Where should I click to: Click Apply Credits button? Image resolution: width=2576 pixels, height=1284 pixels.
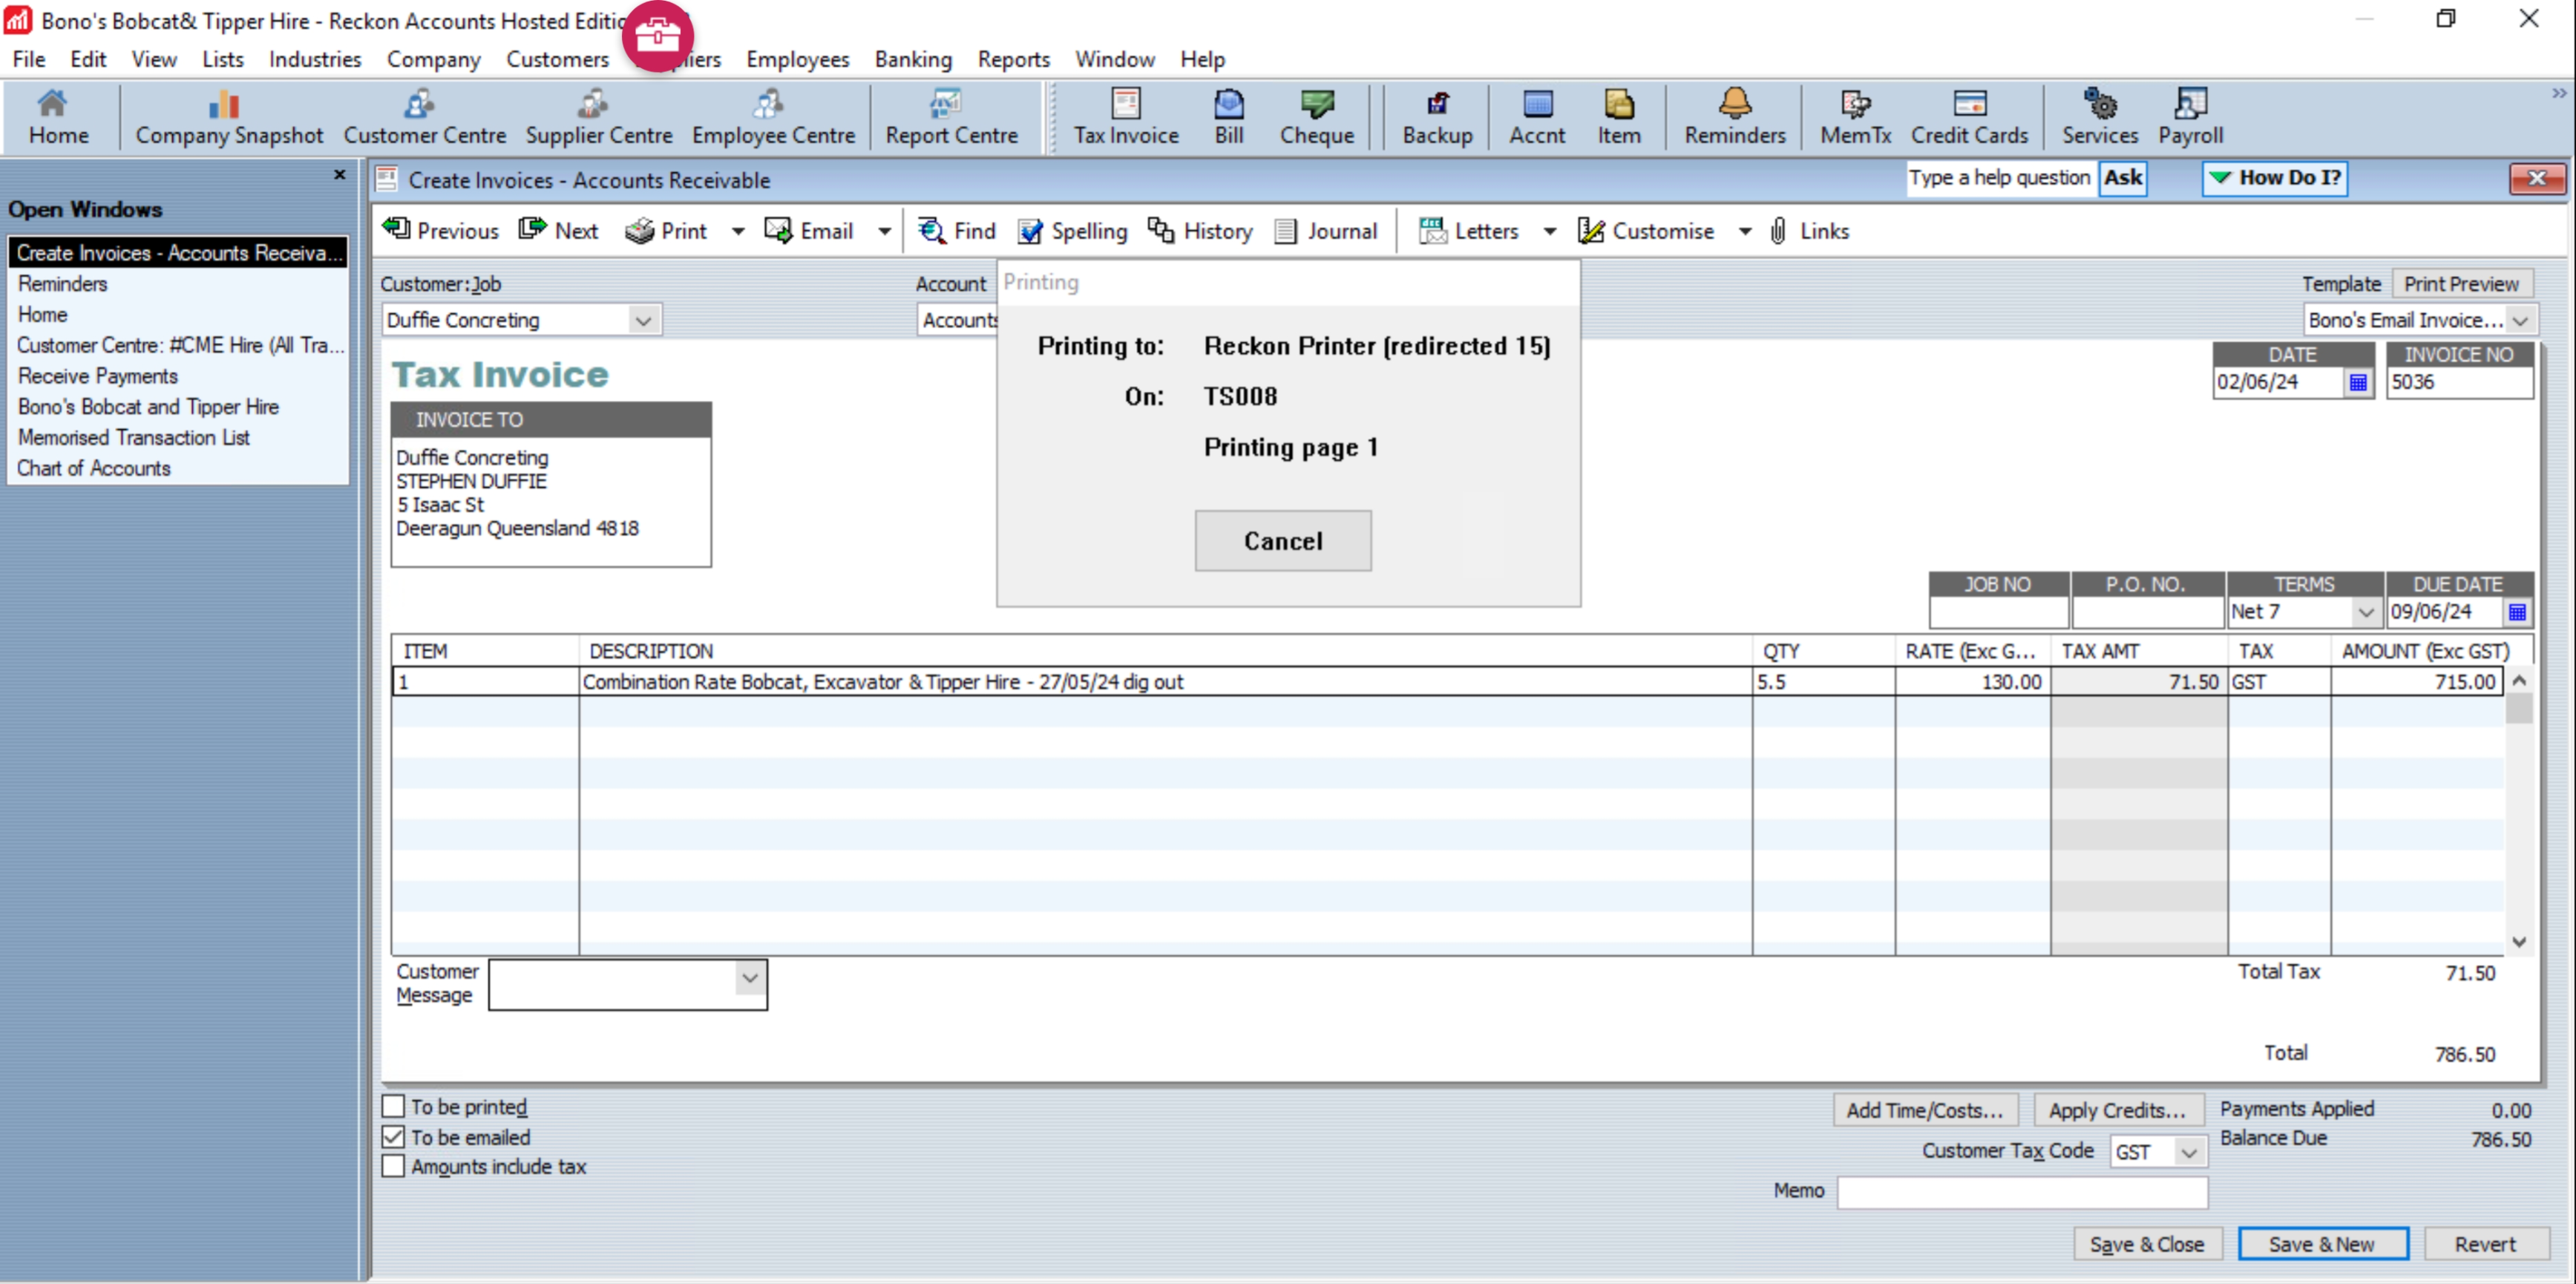point(2118,1110)
